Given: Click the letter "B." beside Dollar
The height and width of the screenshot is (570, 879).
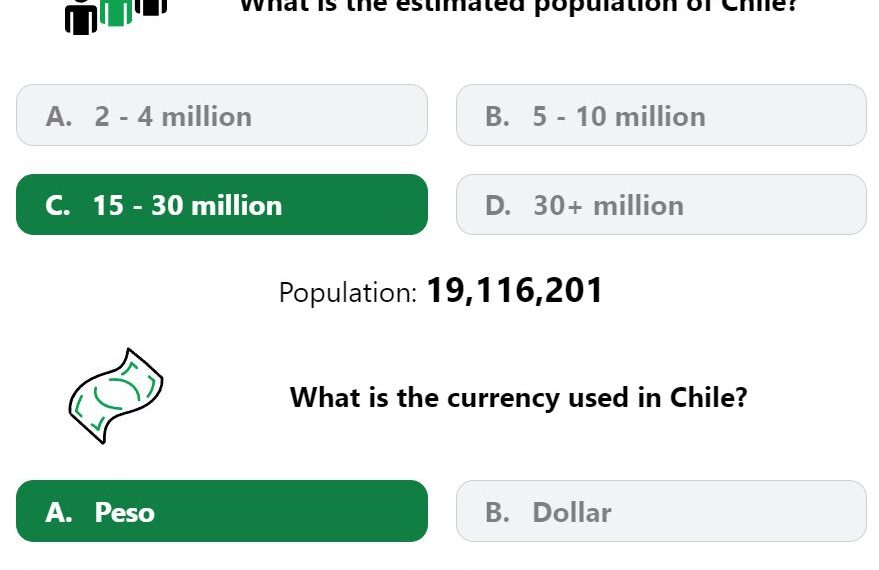Looking at the screenshot, I should pos(498,512).
